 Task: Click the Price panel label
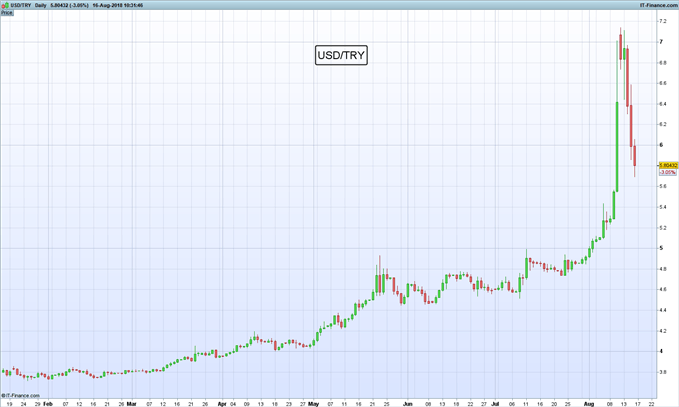click(6, 13)
